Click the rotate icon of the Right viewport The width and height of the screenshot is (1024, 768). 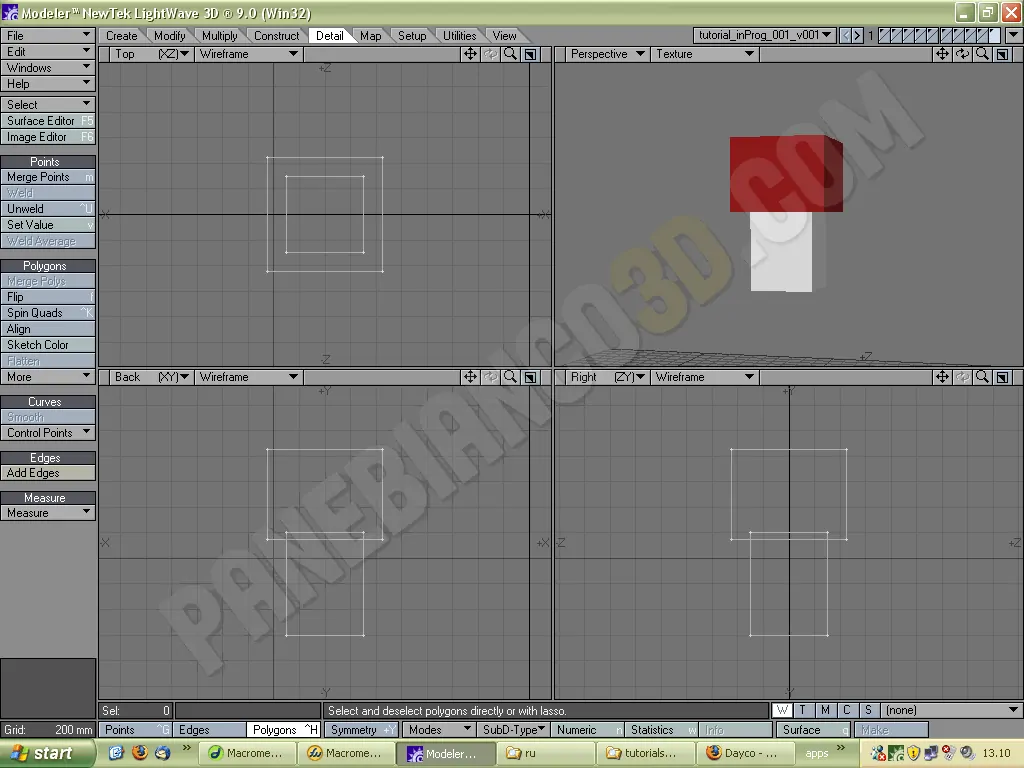[x=963, y=377]
